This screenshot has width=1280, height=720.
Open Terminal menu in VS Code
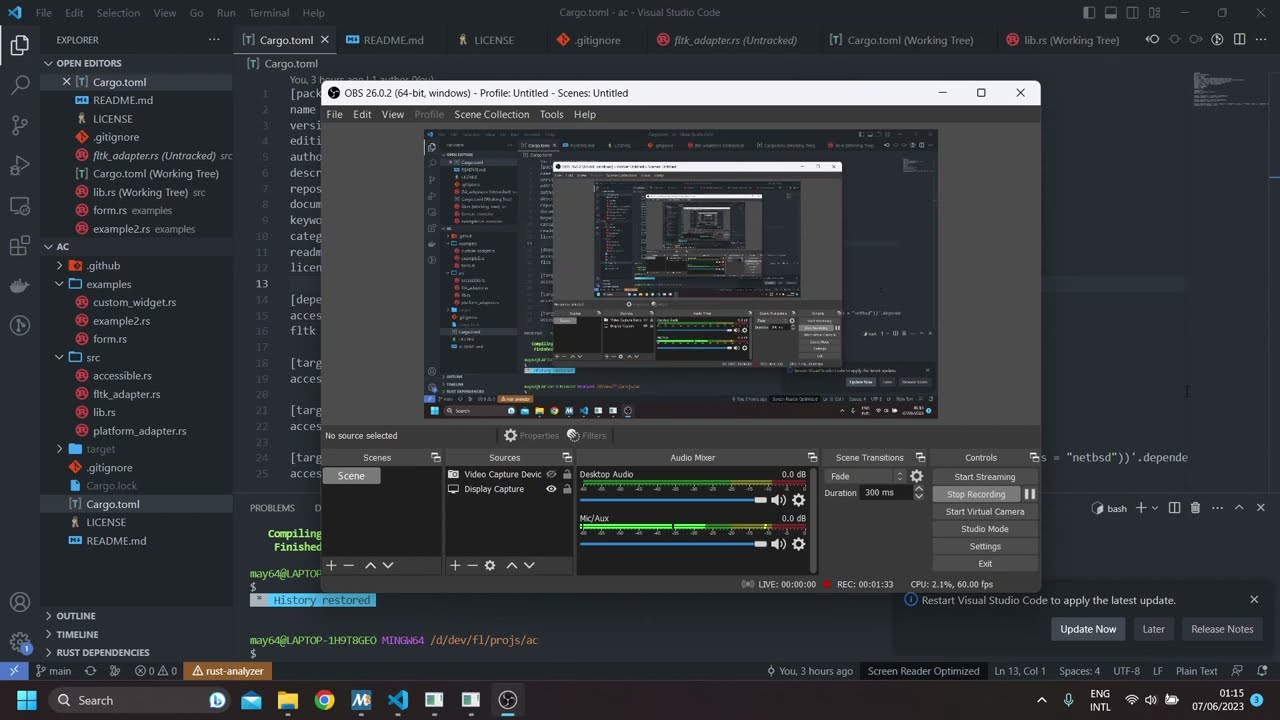pos(269,13)
